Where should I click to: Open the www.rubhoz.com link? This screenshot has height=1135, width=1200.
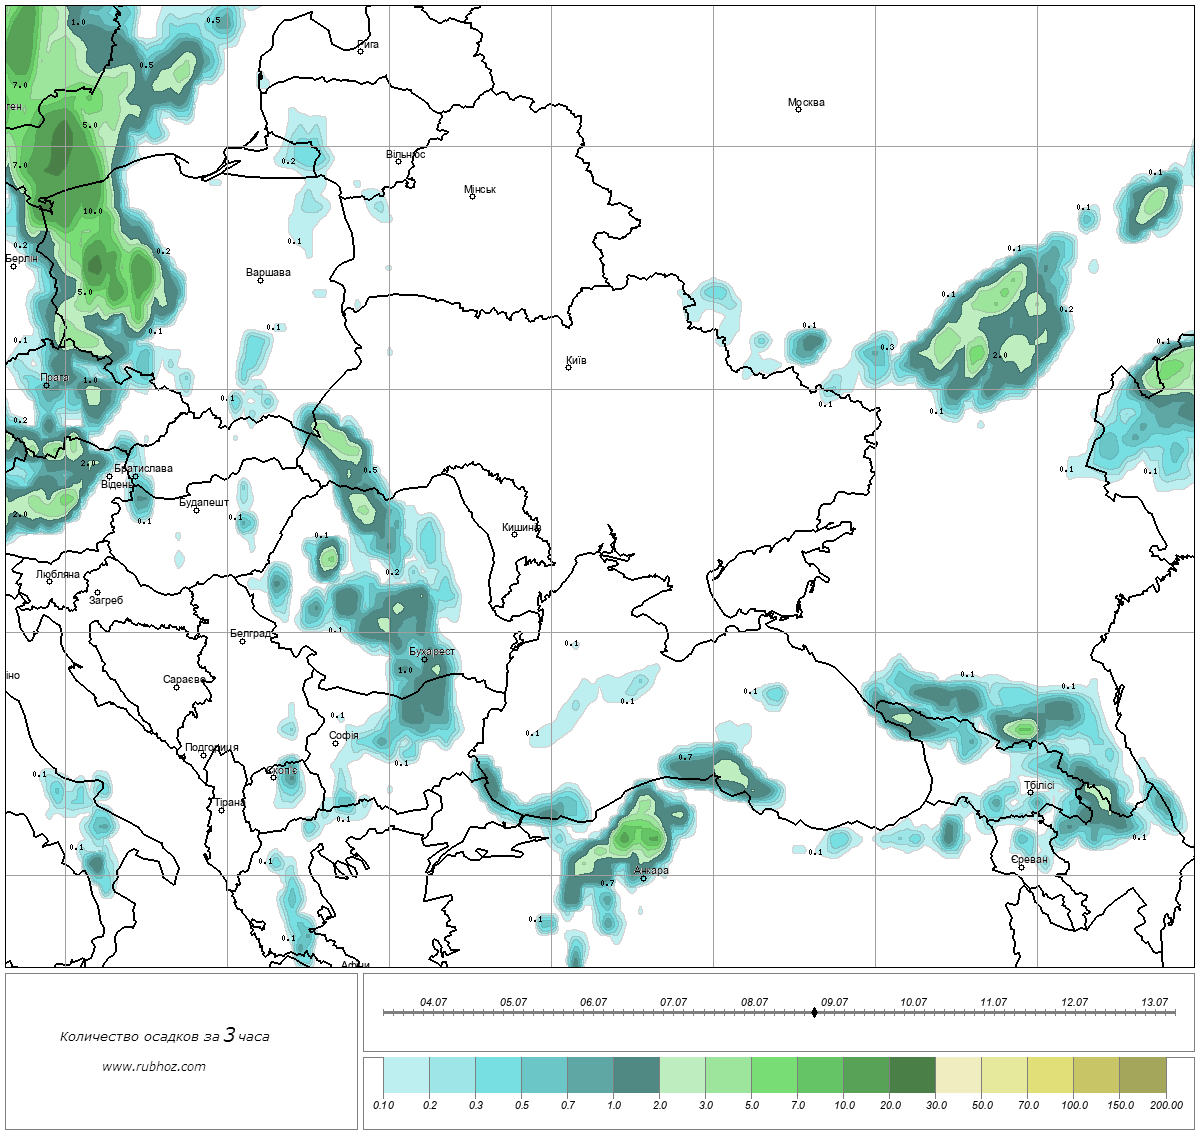click(x=154, y=1066)
